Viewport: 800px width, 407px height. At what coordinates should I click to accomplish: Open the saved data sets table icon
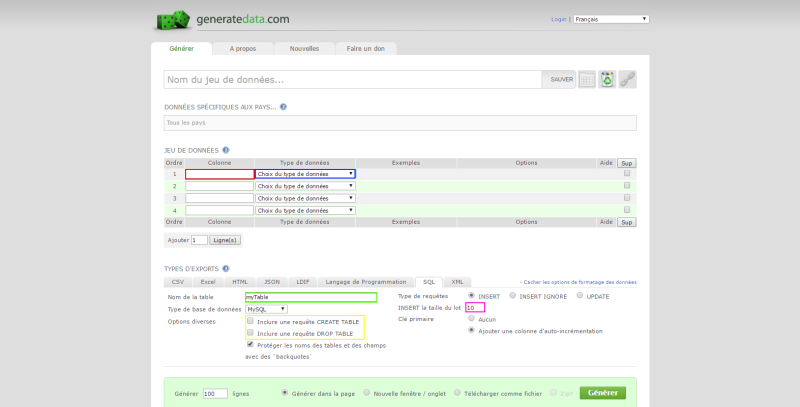[587, 80]
